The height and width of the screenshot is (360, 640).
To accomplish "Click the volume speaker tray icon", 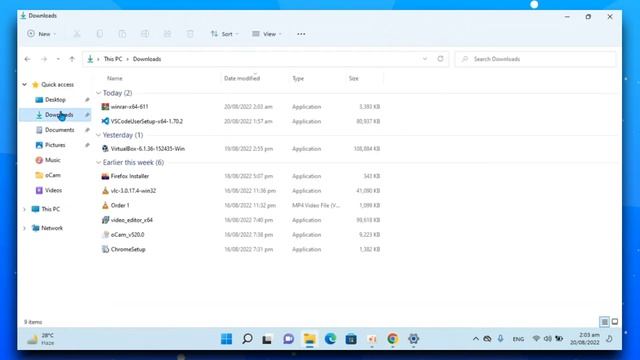I will (x=547, y=339).
